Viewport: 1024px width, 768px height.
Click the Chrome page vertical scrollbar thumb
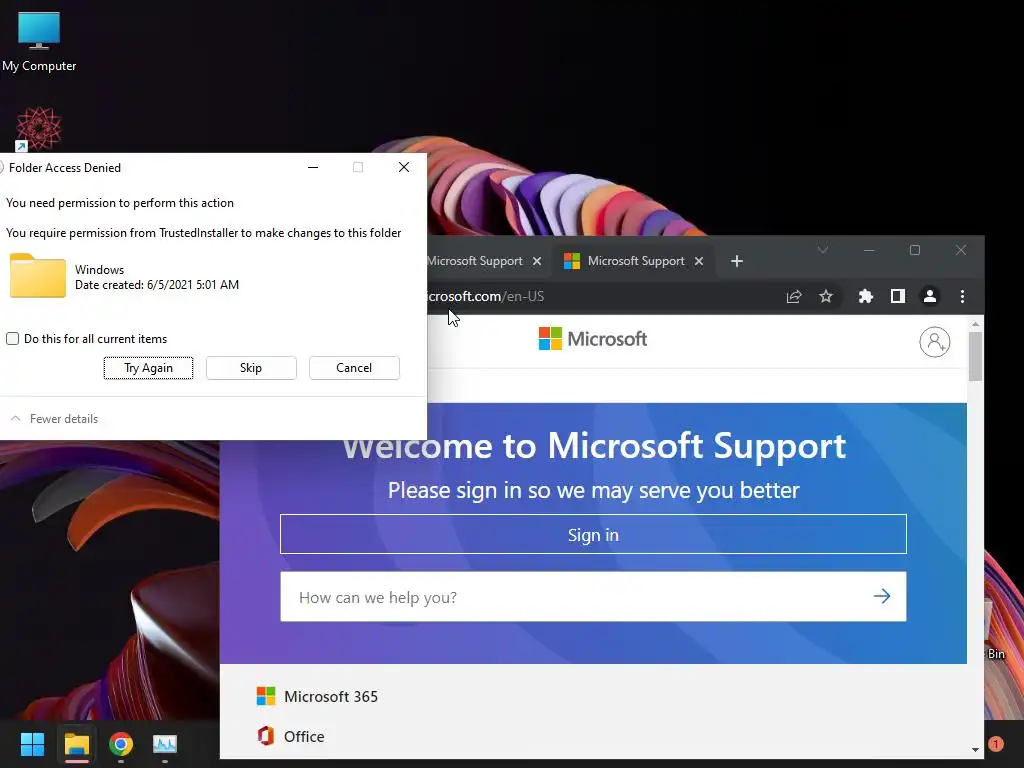coord(975,356)
